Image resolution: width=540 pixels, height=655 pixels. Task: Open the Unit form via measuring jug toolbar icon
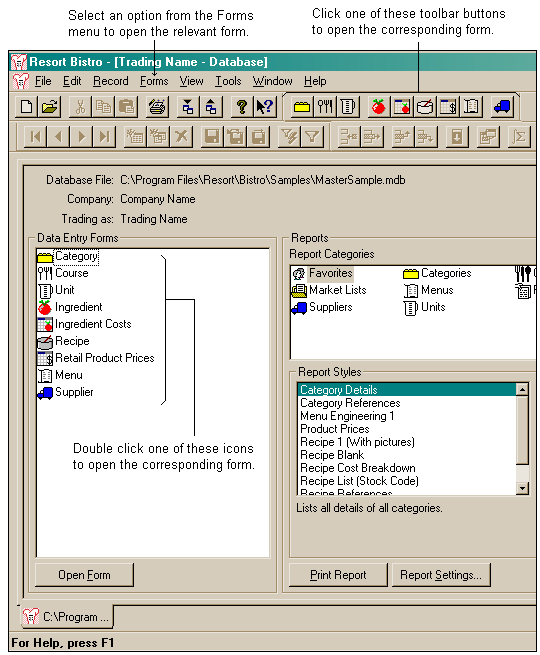[x=347, y=107]
